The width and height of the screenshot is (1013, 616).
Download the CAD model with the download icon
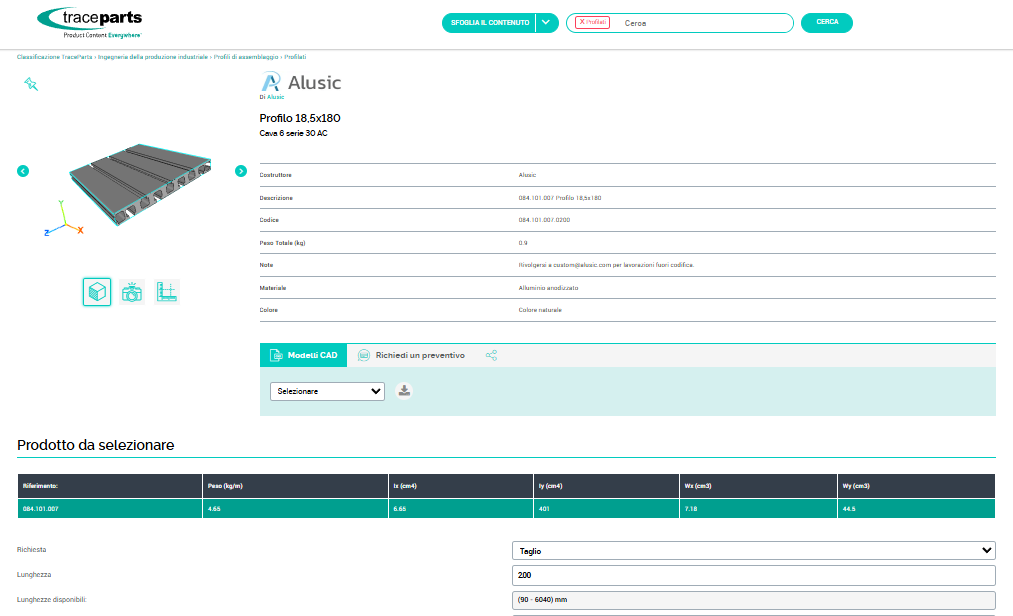coord(404,391)
